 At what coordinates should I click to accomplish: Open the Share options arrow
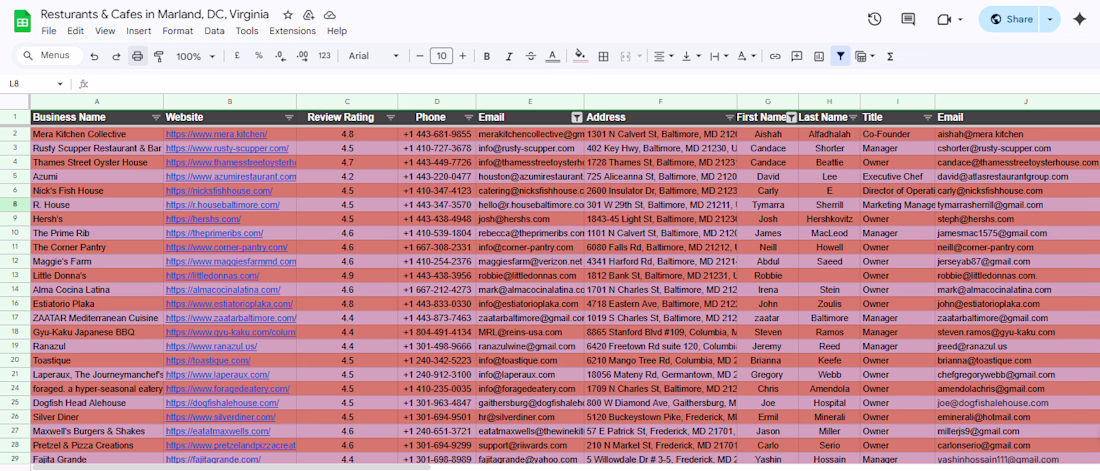tap(1050, 20)
